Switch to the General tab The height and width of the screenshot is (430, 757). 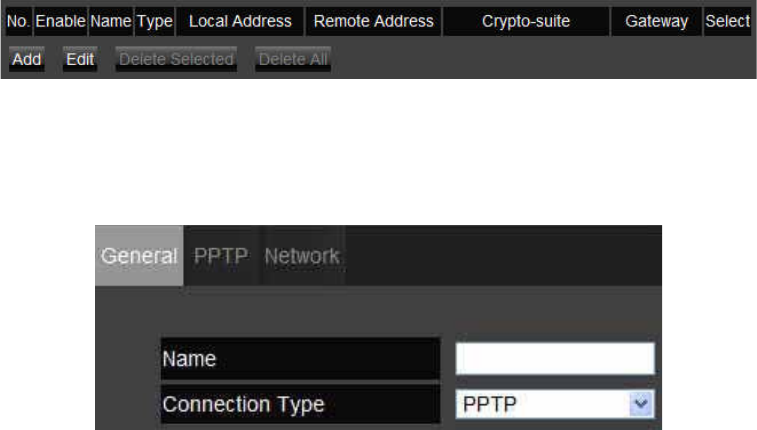[139, 256]
